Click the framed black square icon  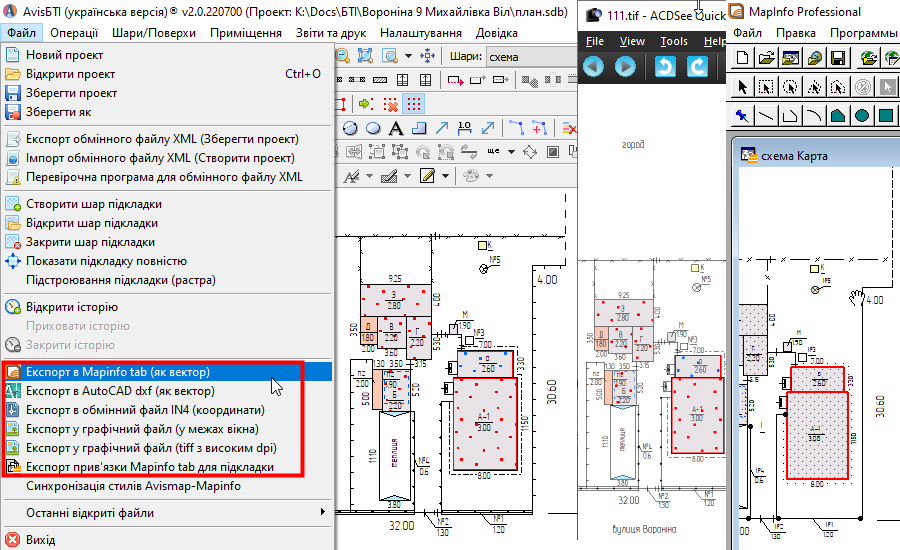(553, 152)
